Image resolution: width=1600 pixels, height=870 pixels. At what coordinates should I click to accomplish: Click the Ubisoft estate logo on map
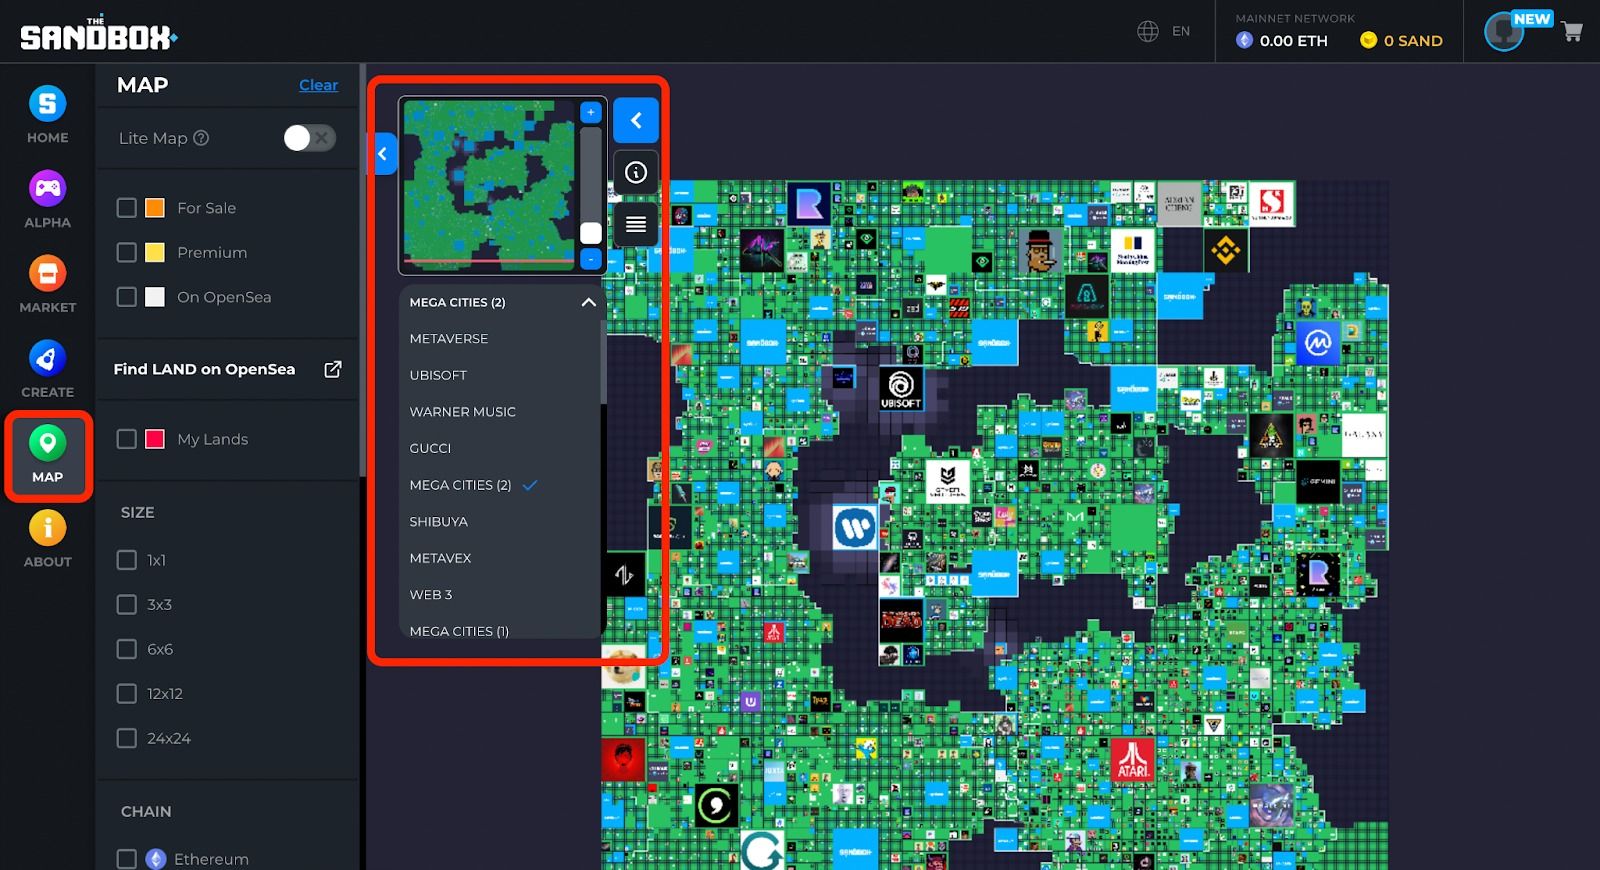[901, 388]
